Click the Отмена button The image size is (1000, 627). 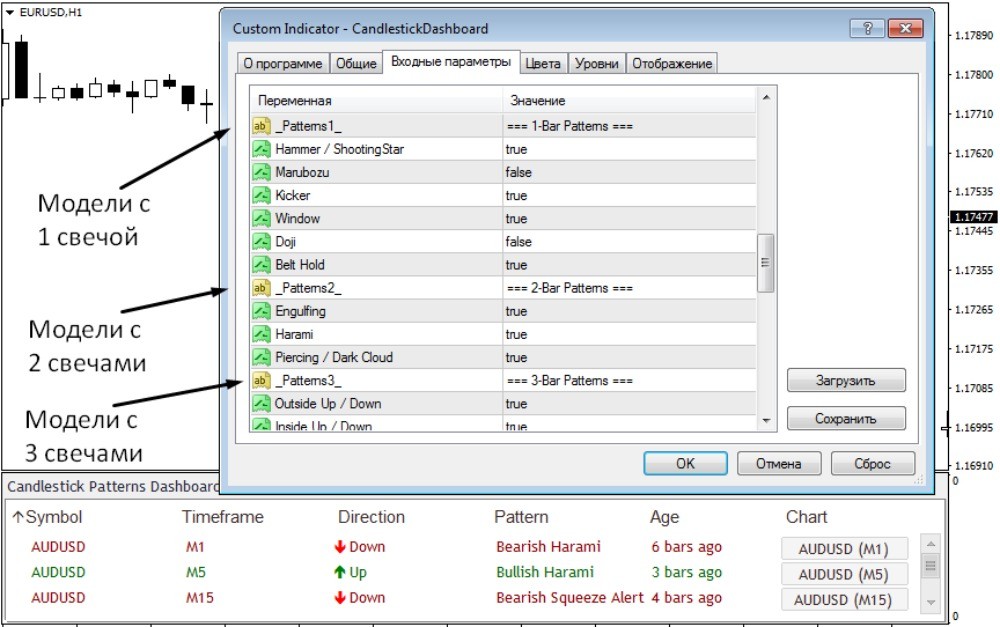(779, 463)
